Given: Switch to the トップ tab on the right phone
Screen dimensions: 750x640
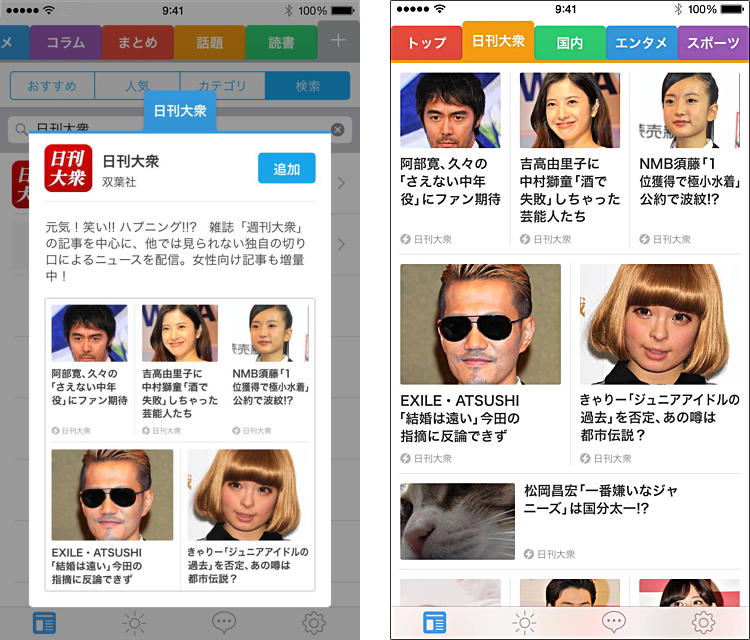Looking at the screenshot, I should click(x=427, y=43).
